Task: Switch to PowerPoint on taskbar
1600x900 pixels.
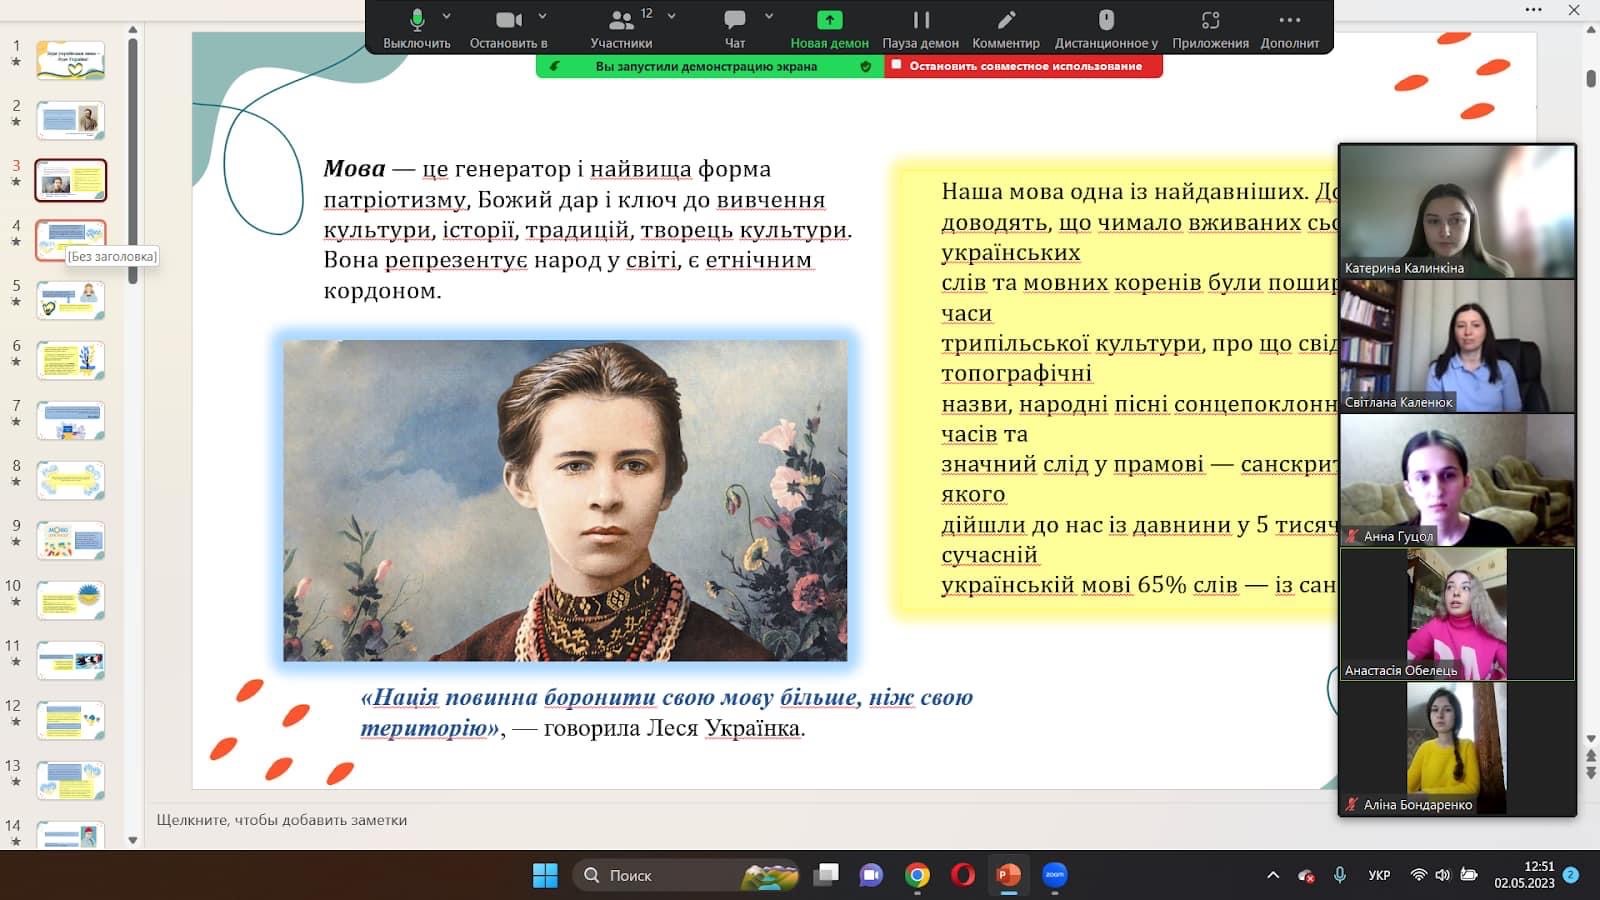Action: click(1009, 875)
